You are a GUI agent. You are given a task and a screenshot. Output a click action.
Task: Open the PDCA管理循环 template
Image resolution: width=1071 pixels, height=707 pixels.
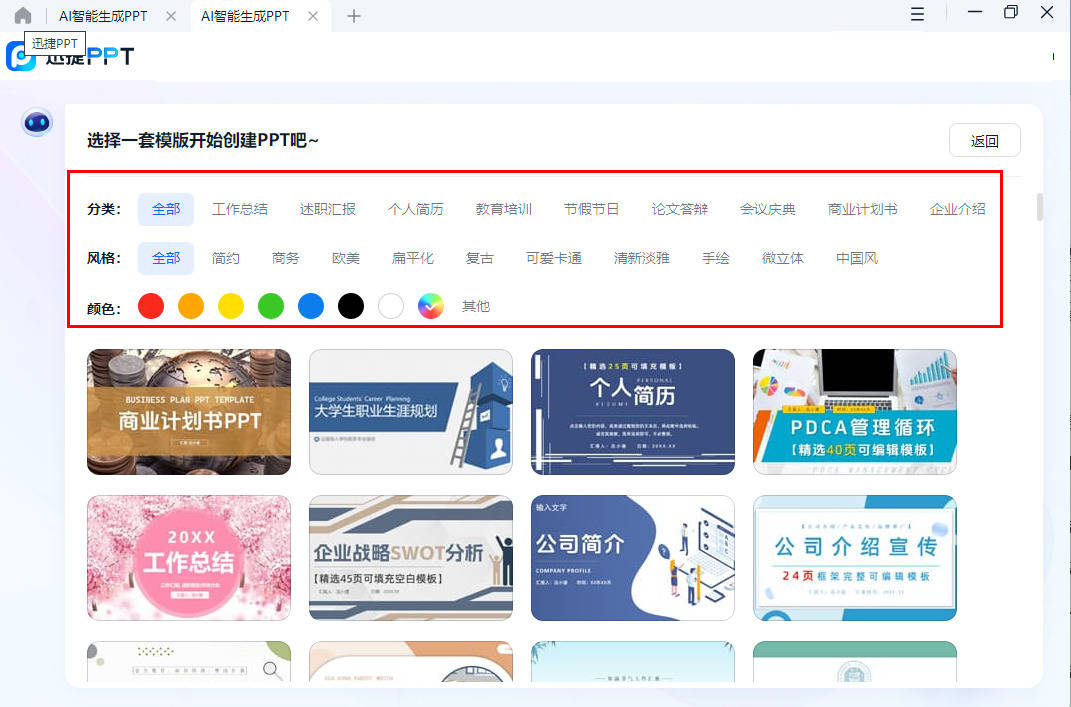click(854, 411)
